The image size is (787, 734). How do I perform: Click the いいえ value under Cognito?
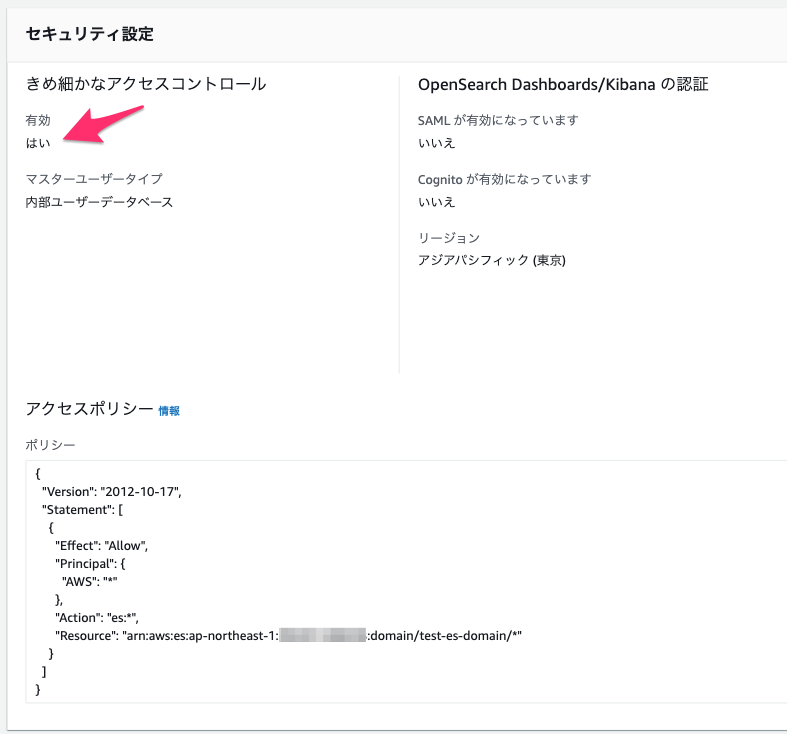pyautogui.click(x=437, y=202)
